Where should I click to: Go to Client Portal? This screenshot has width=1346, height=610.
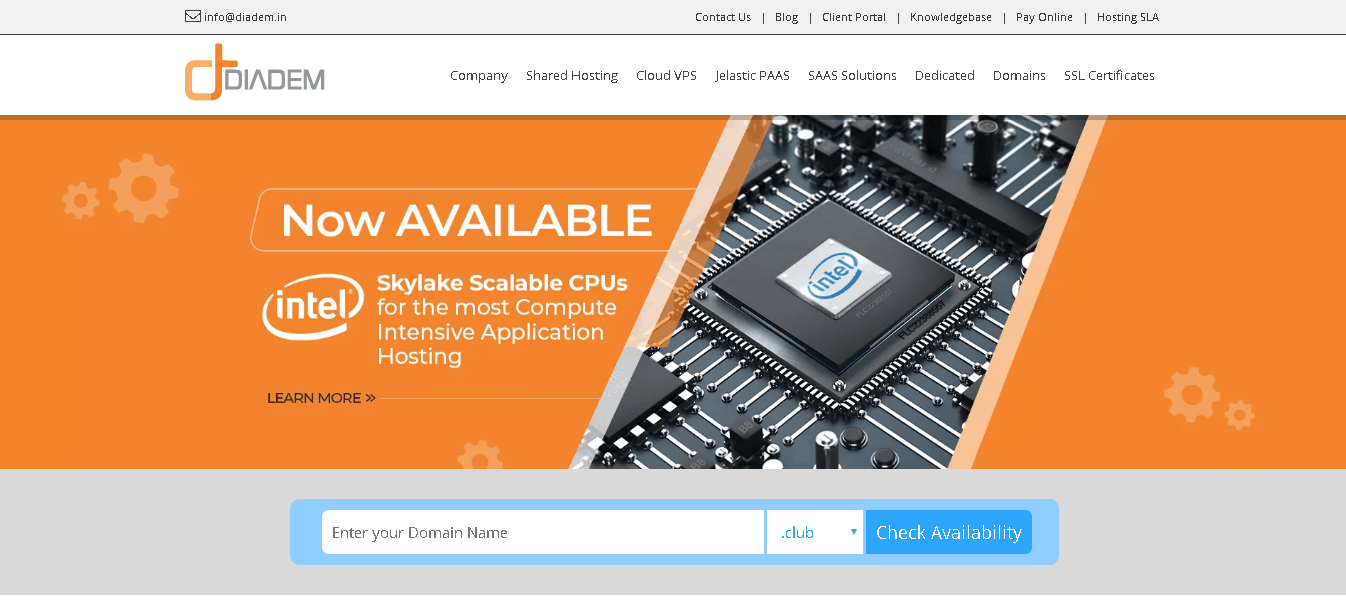click(x=854, y=17)
